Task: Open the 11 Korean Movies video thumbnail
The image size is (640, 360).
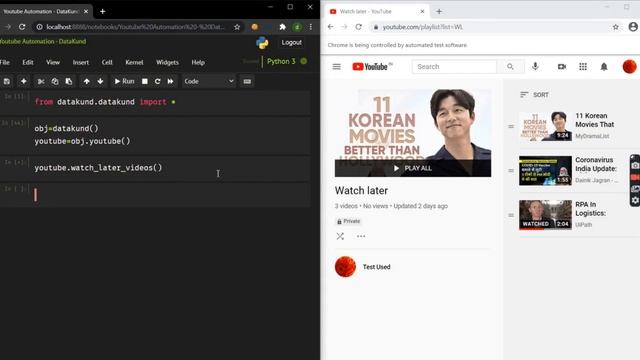Action: (545, 127)
